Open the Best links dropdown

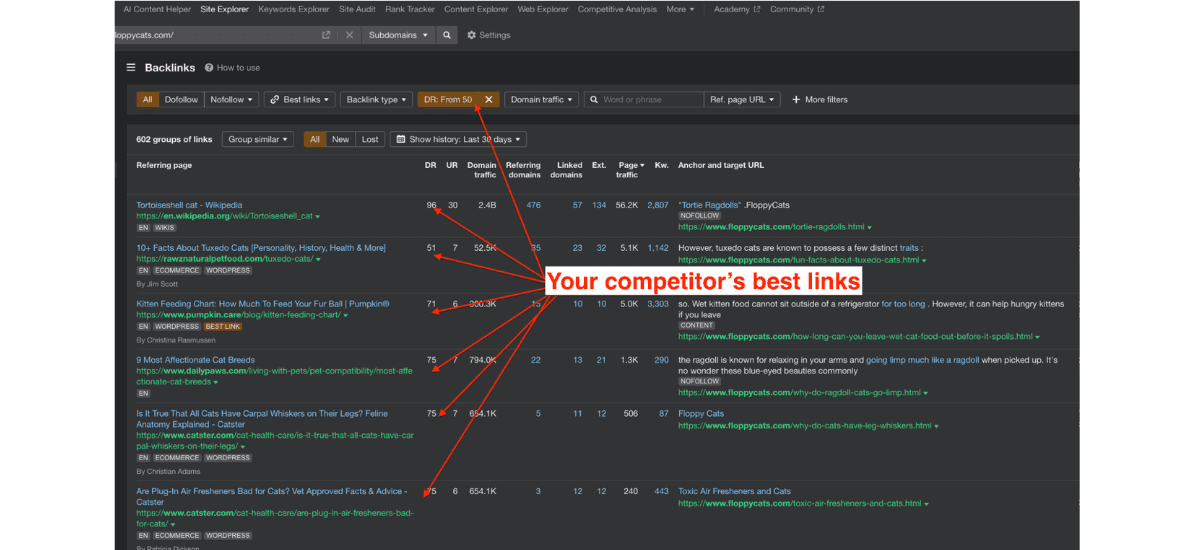(x=299, y=100)
